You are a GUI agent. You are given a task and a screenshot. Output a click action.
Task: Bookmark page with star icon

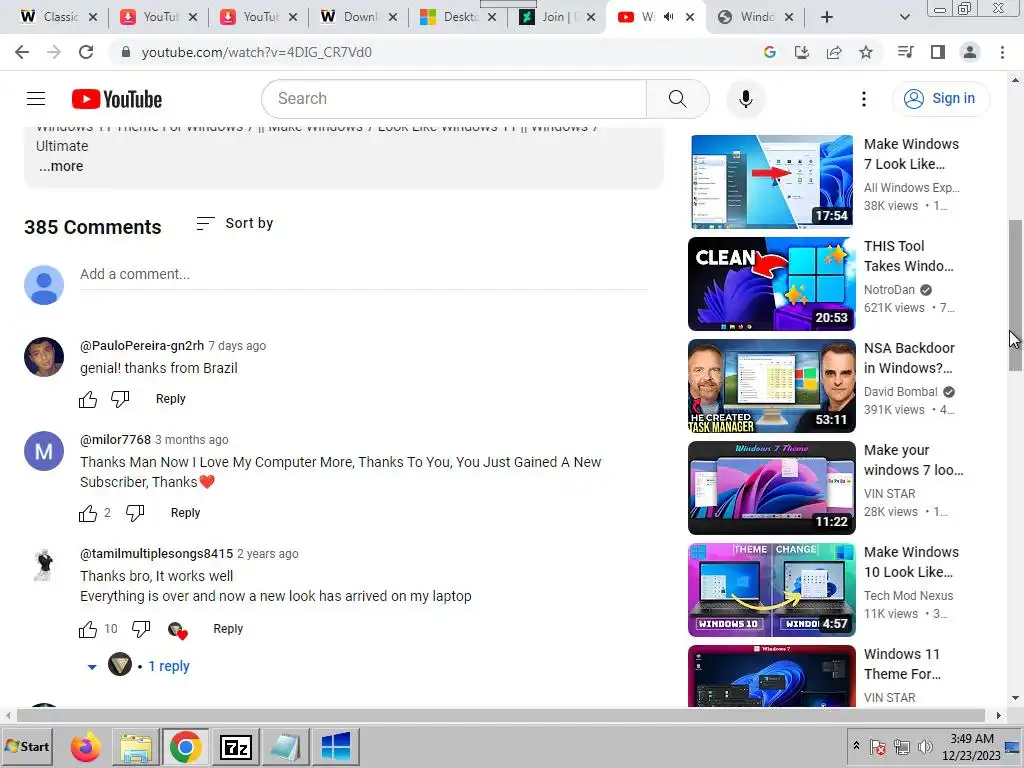(x=866, y=52)
